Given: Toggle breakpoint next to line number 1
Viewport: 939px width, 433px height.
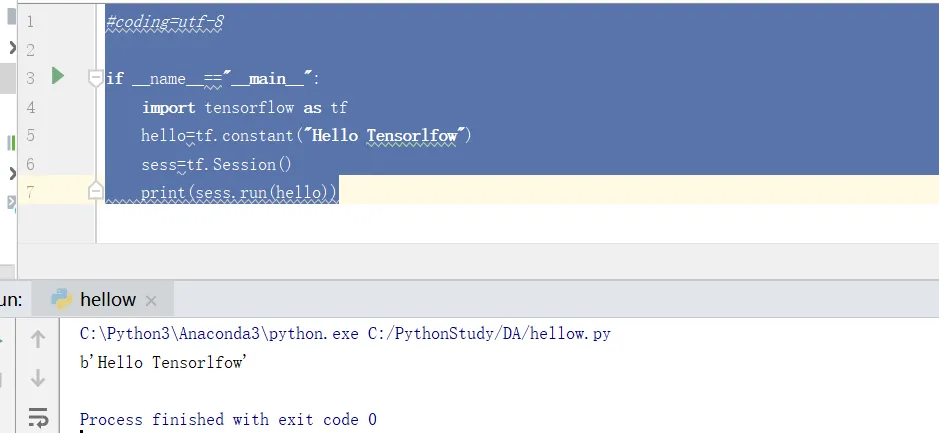Looking at the screenshot, I should 60,22.
